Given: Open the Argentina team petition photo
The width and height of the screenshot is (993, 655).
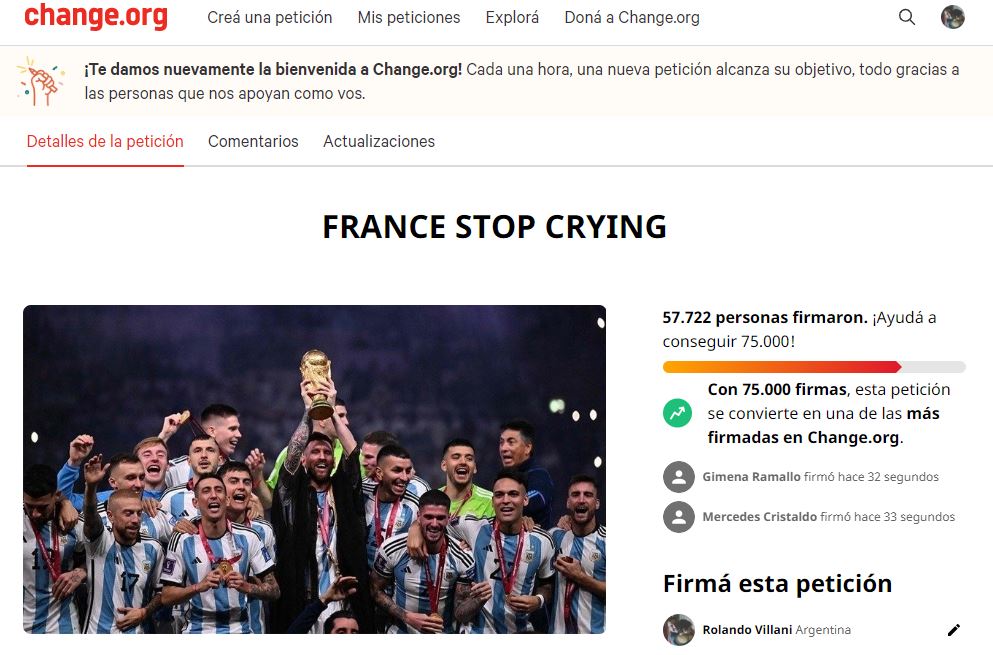Looking at the screenshot, I should (315, 469).
